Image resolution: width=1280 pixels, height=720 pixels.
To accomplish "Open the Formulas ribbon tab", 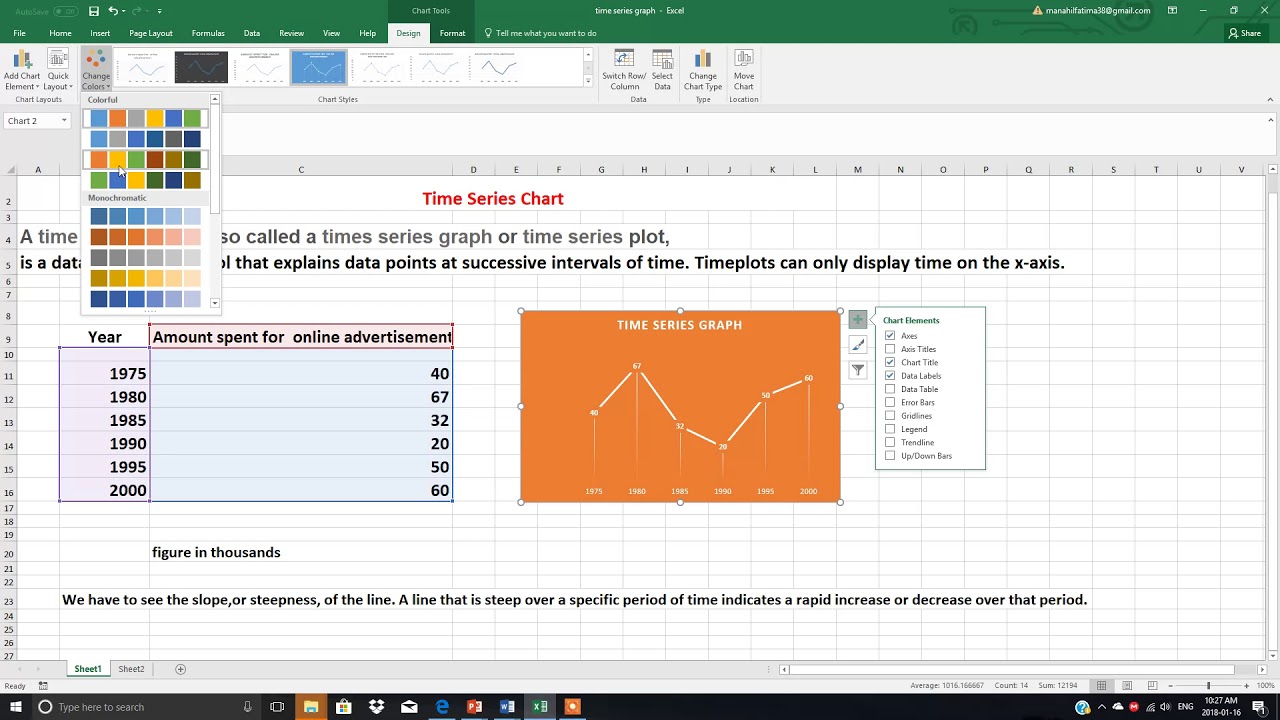I will coord(208,33).
